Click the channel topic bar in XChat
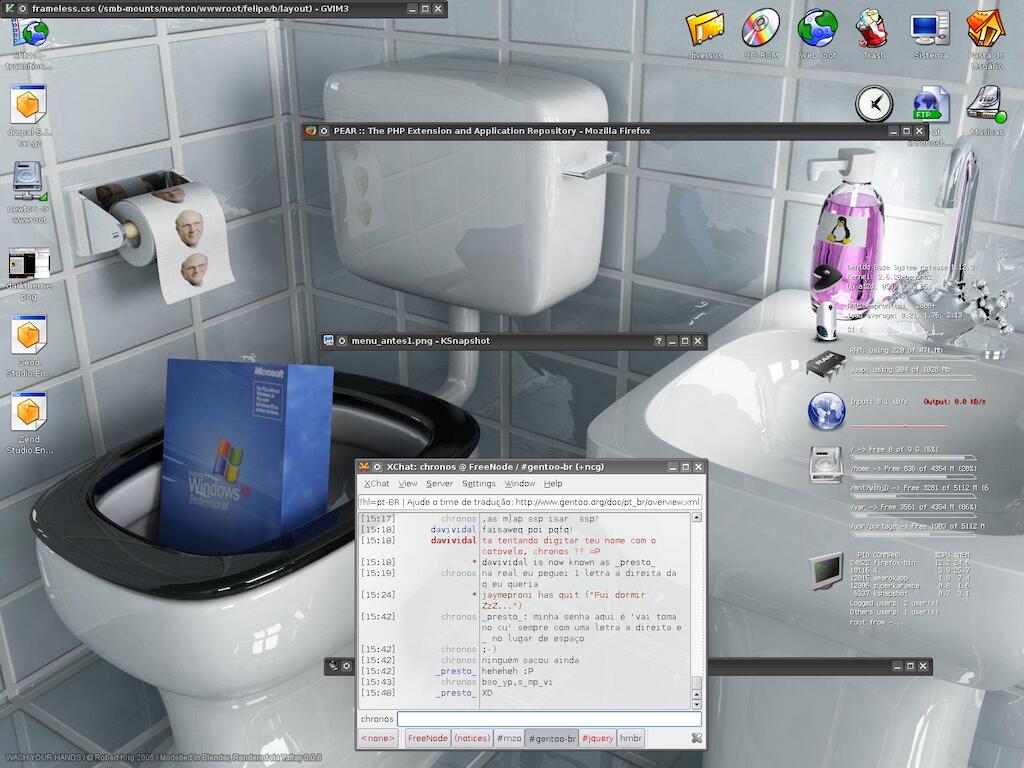The height and width of the screenshot is (768, 1024). click(530, 502)
